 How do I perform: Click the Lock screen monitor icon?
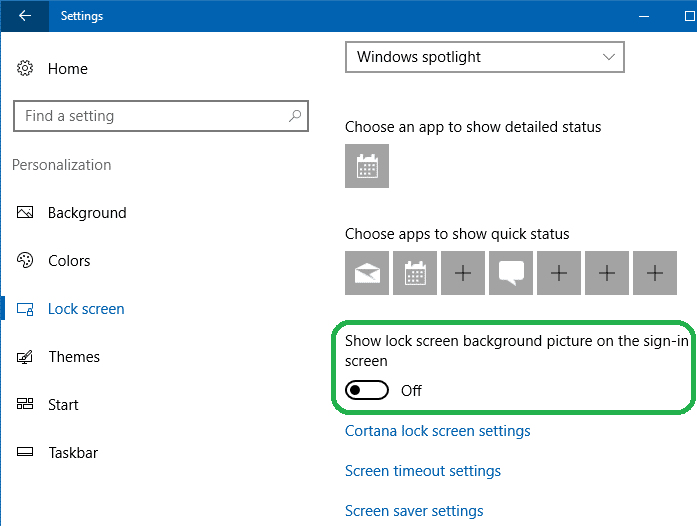(25, 309)
